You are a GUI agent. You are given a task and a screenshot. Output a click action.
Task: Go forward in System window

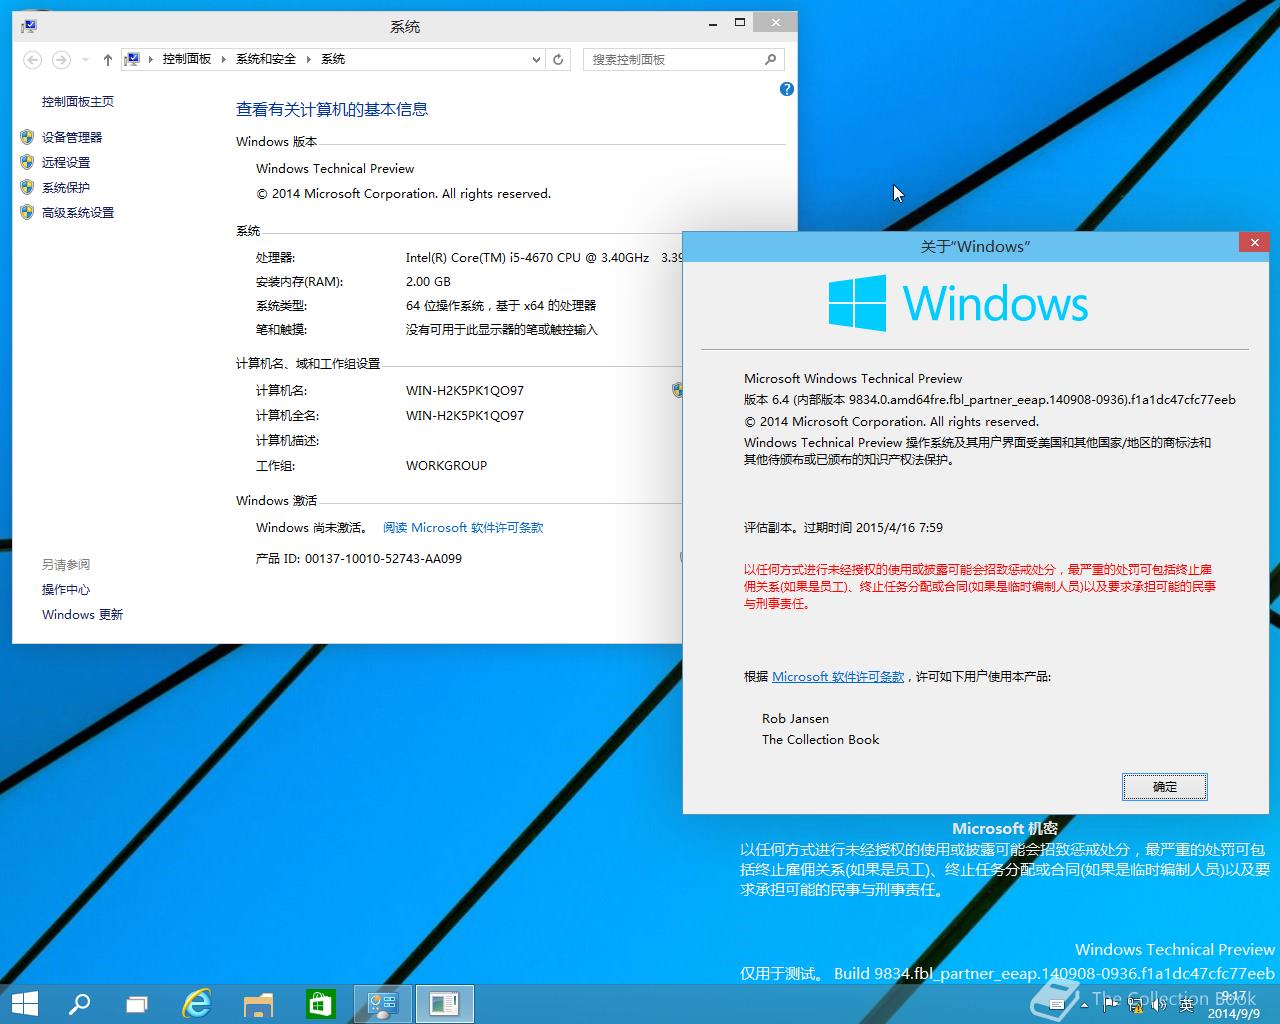pos(61,60)
